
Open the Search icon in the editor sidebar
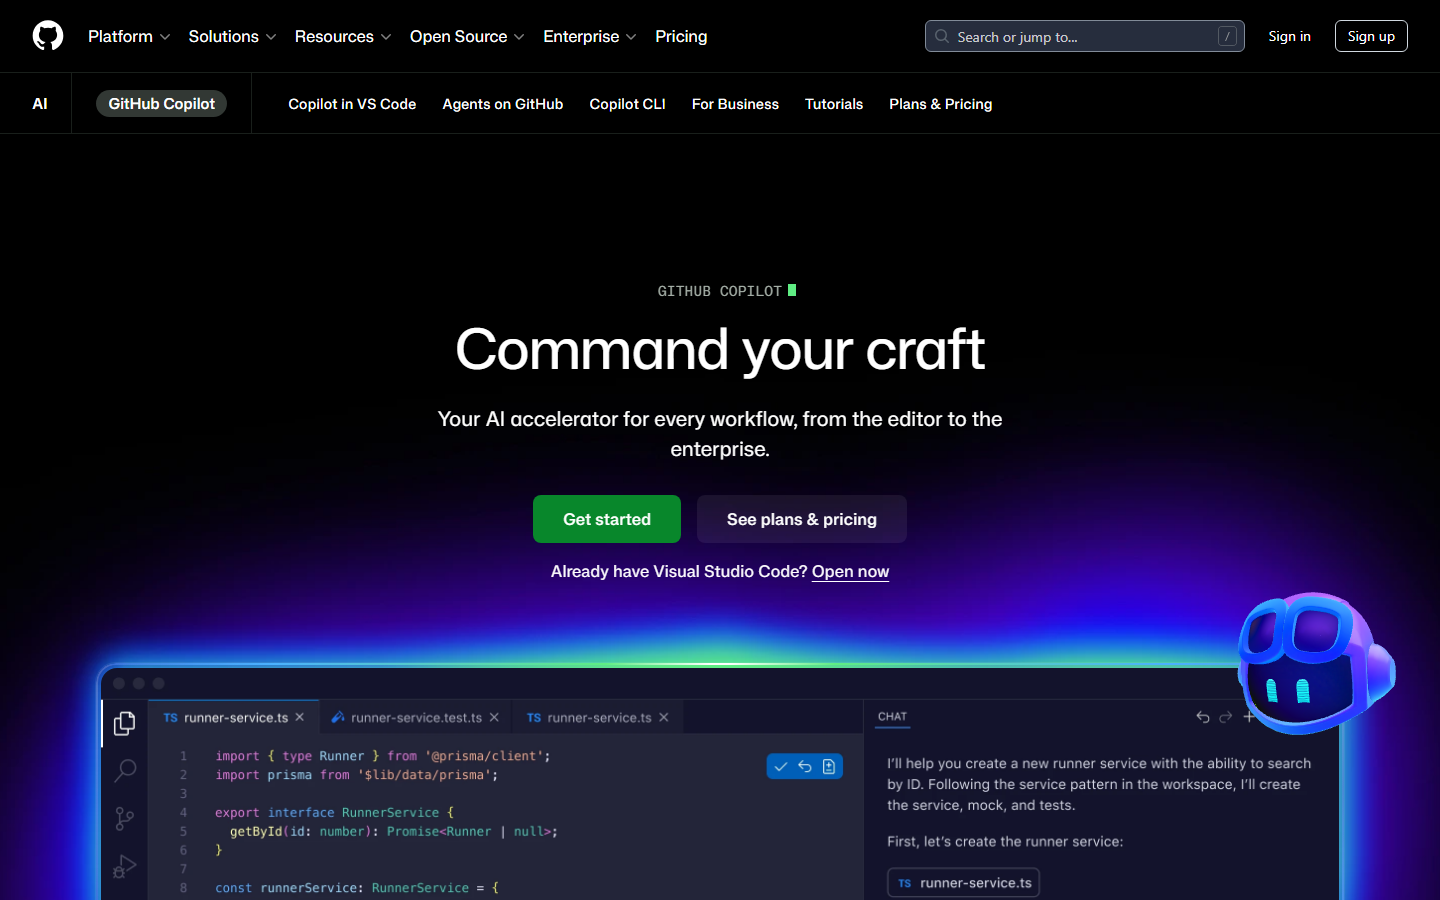click(125, 770)
